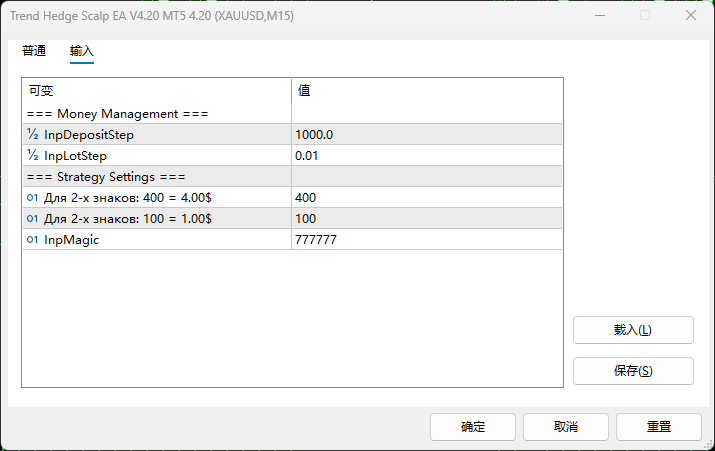Screen dimensions: 715x451
Task: Confirm with the 确定 button
Action: 473,427
